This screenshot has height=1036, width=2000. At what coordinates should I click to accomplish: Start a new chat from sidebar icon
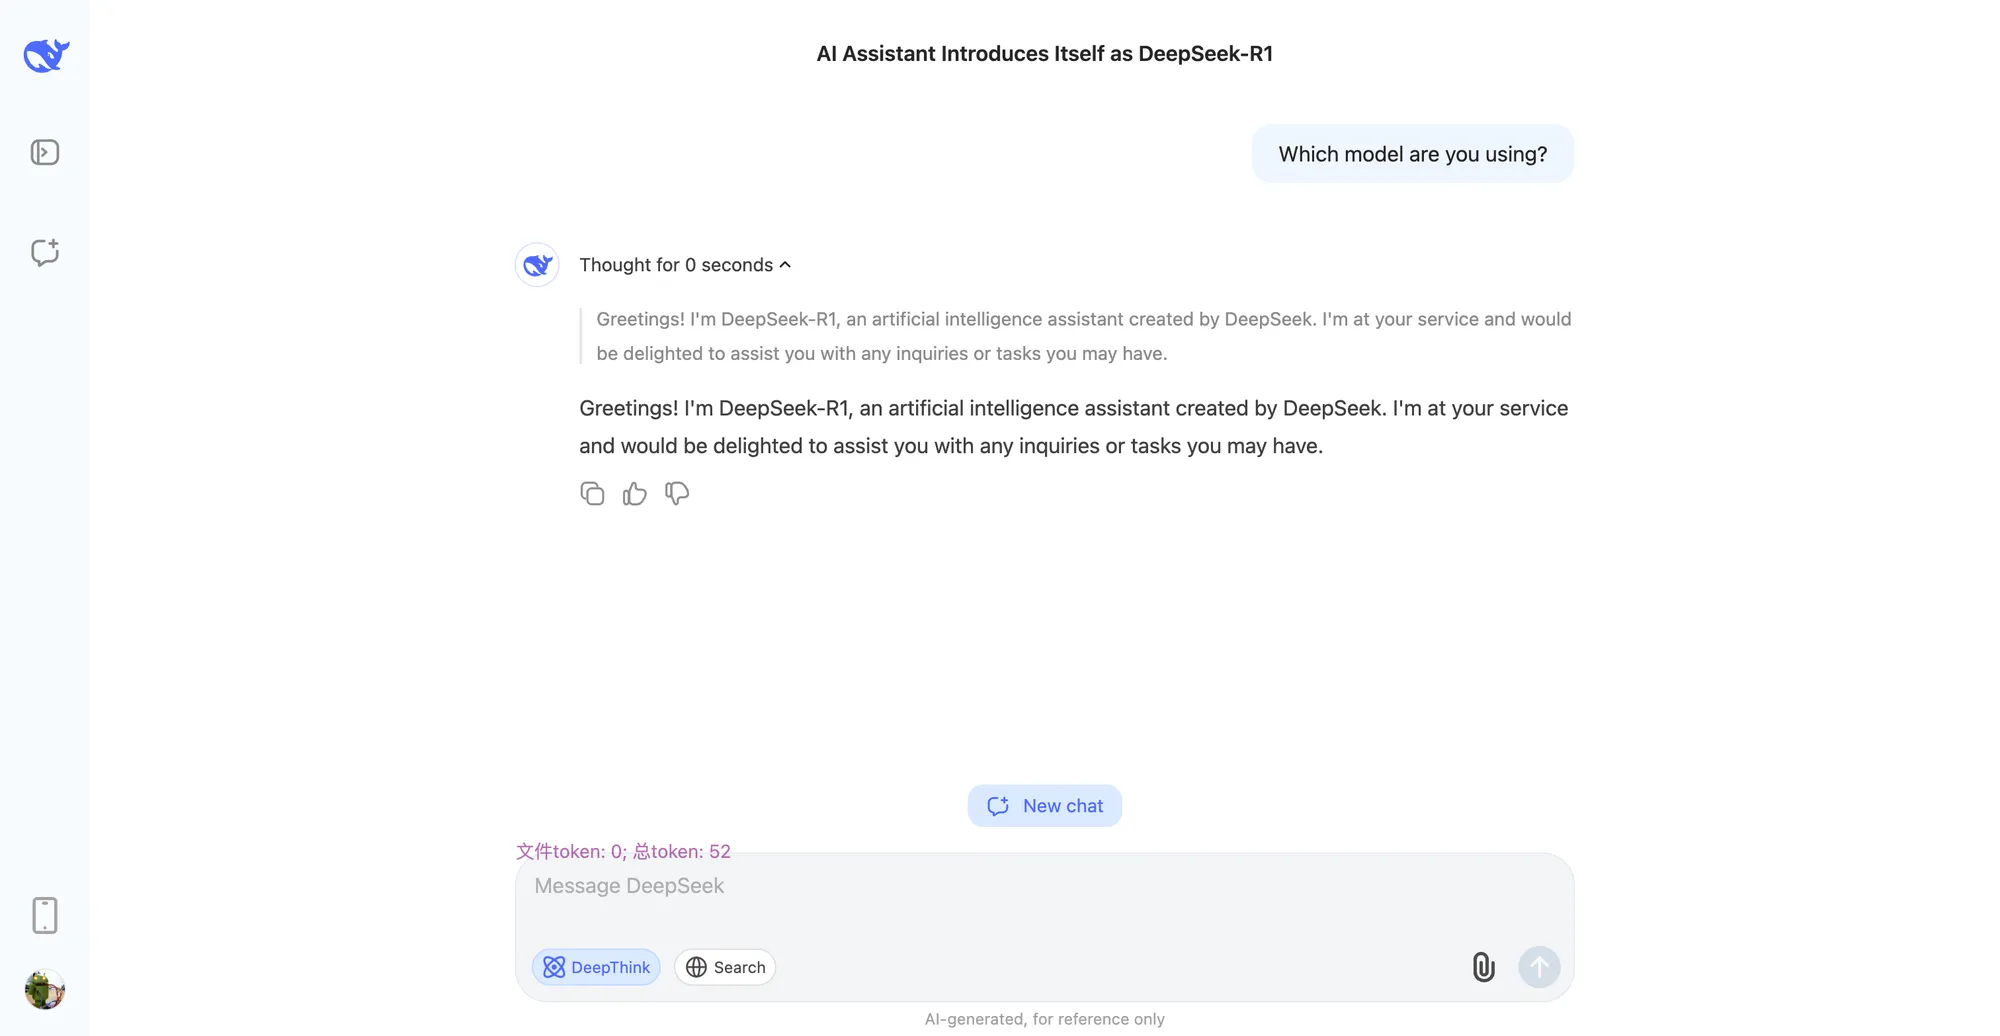[x=45, y=252]
